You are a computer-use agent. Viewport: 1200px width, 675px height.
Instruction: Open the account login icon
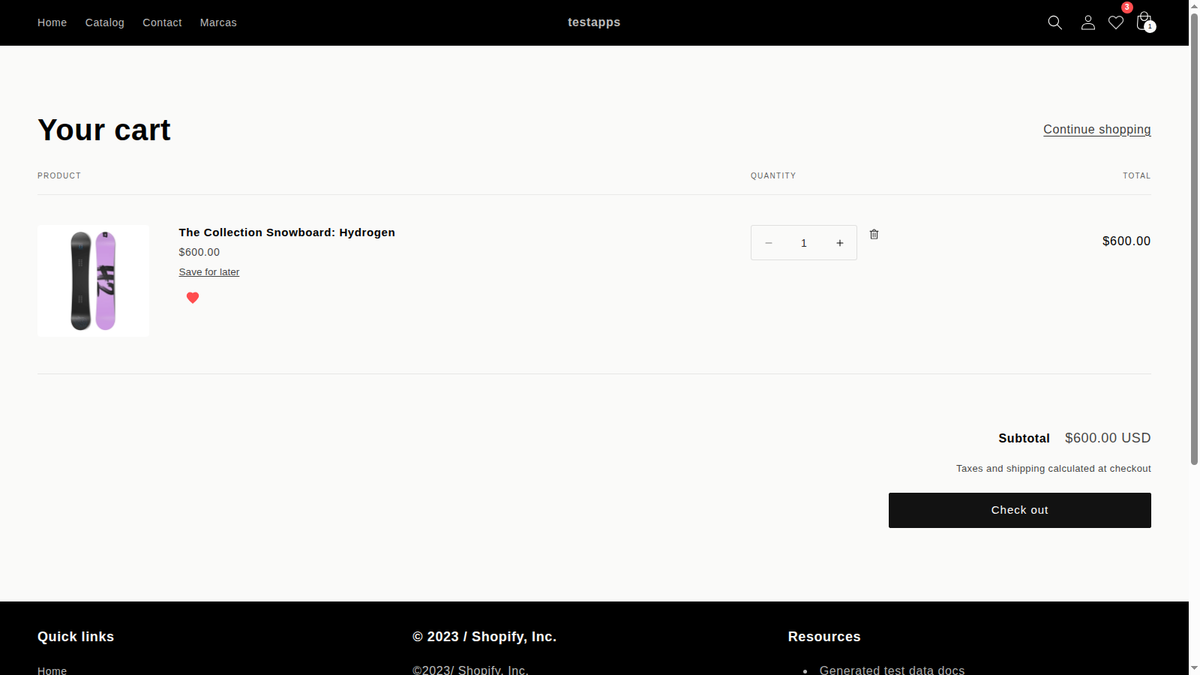pyautogui.click(x=1087, y=22)
